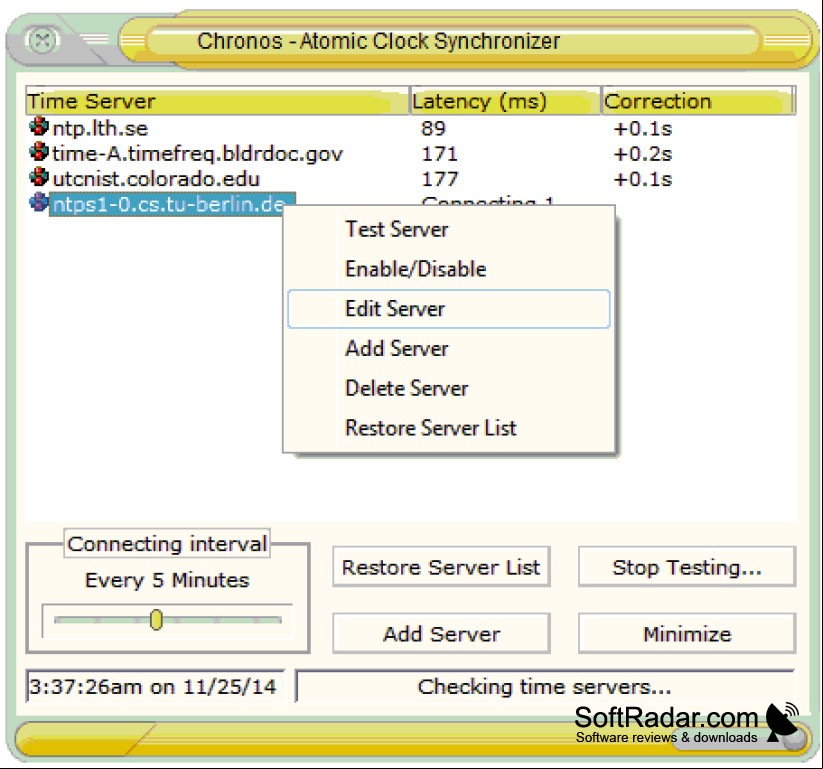Click the Checking time servers... status field

click(x=545, y=686)
